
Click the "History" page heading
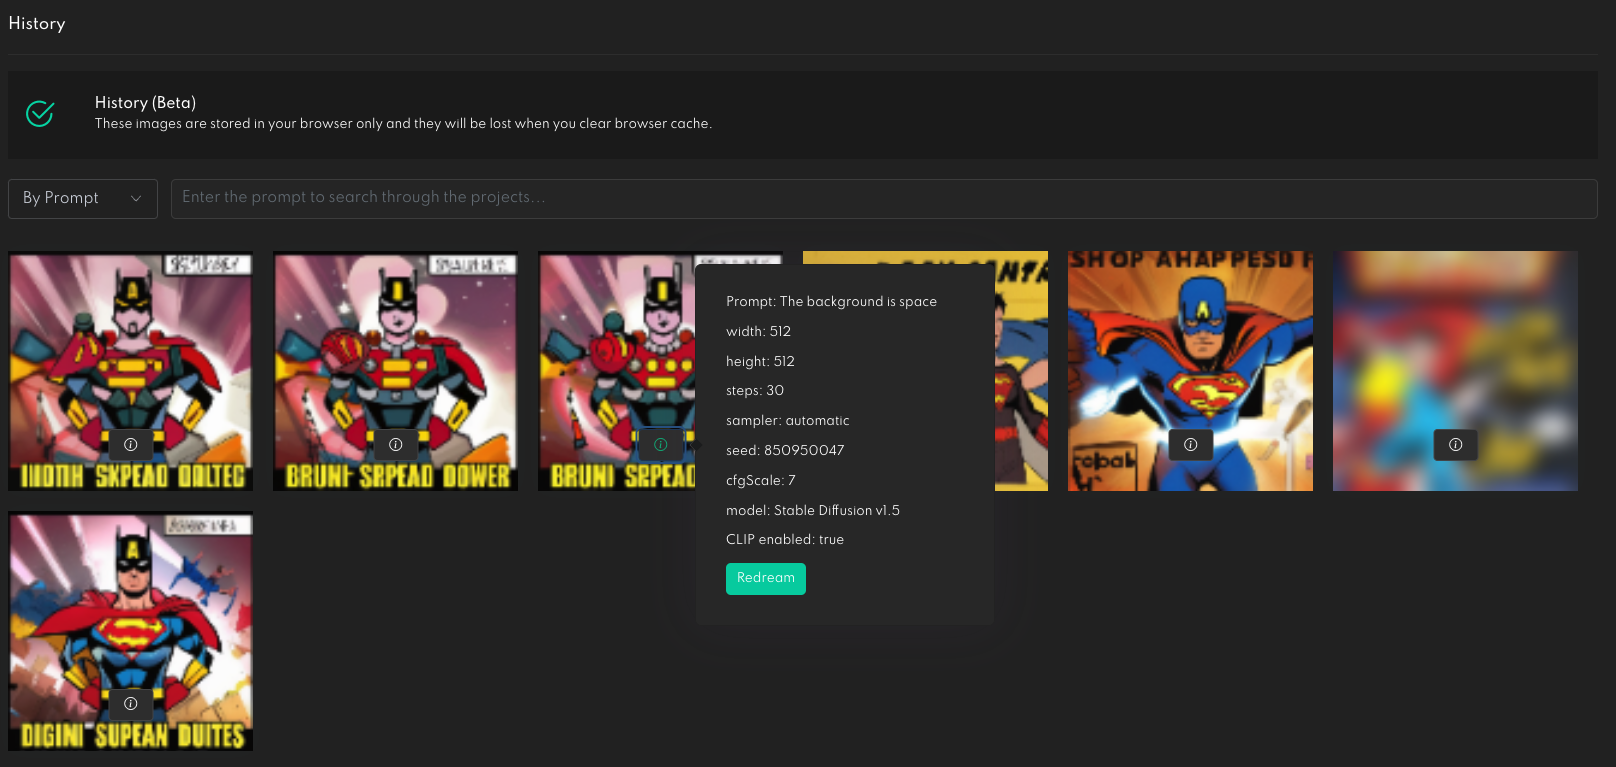[x=37, y=23]
